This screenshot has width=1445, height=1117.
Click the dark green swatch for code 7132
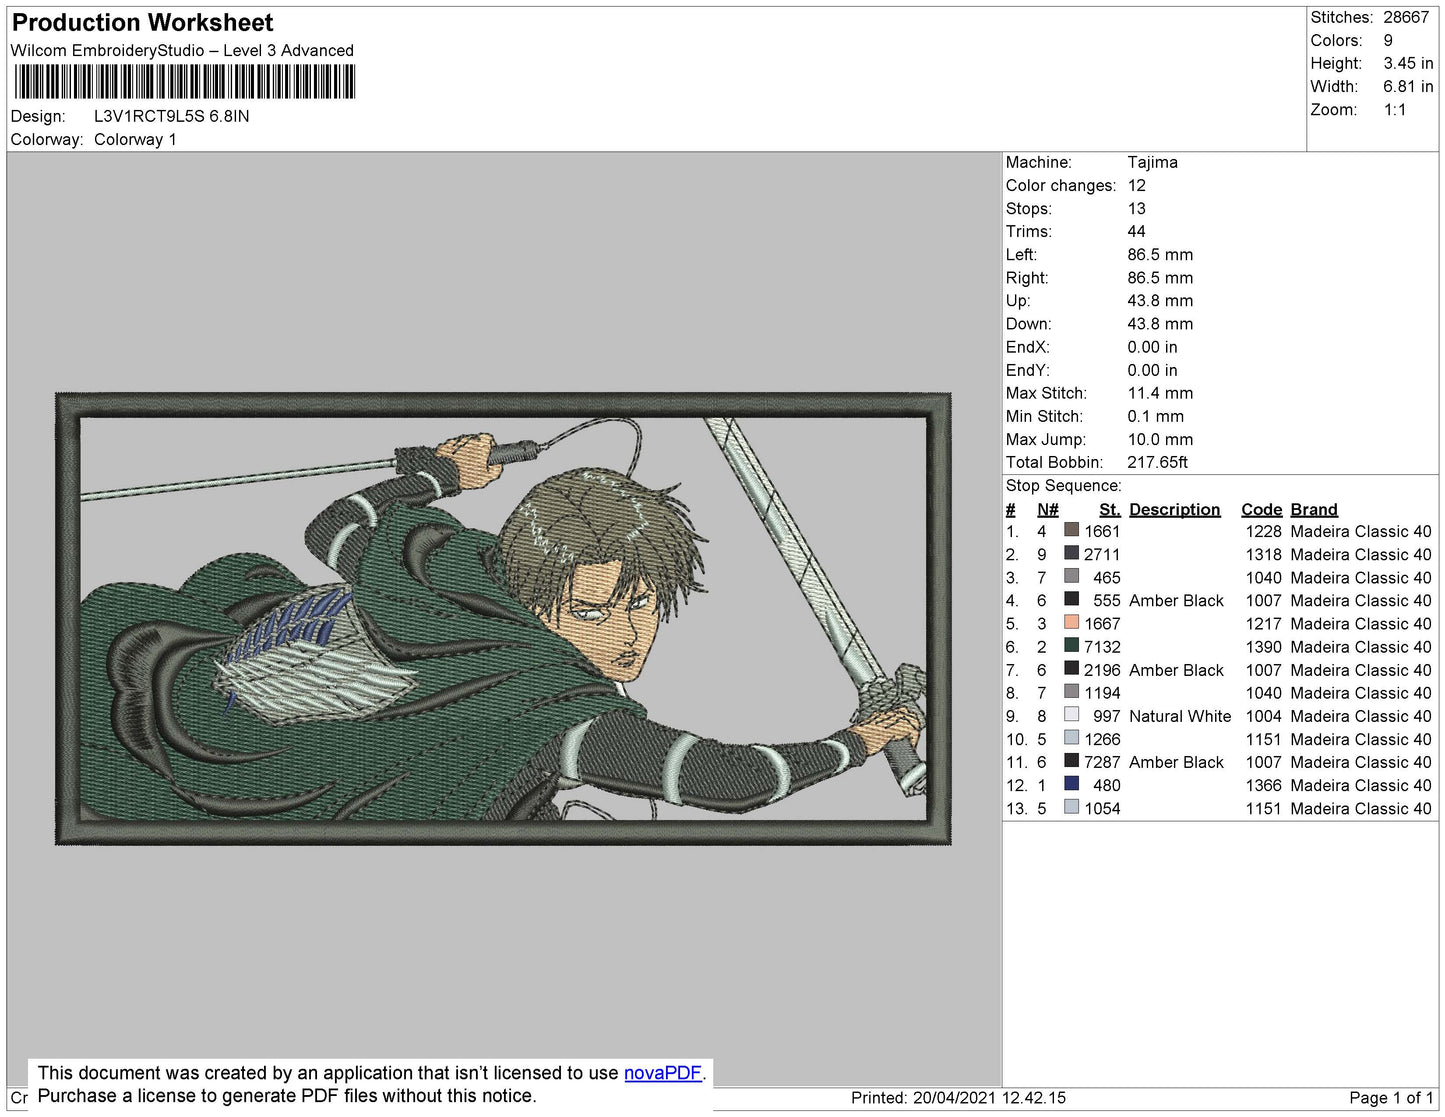(x=1071, y=647)
